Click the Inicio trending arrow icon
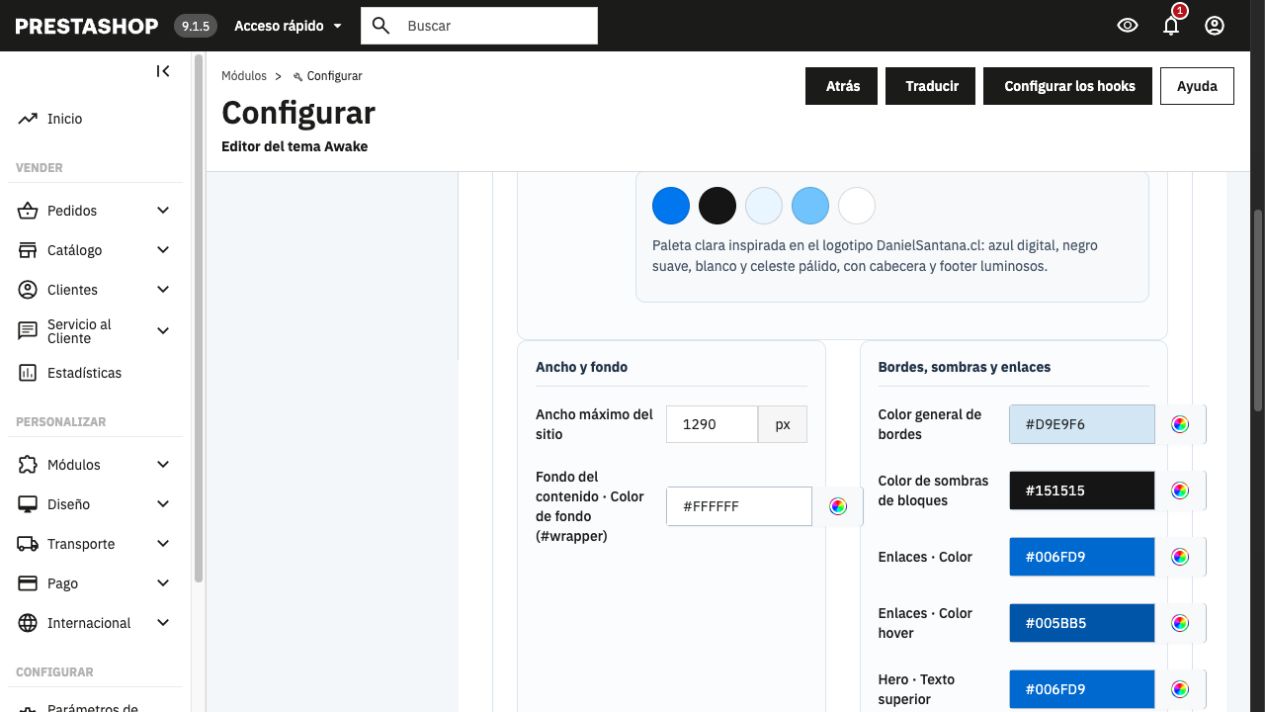This screenshot has height=712, width=1265. [x=28, y=119]
